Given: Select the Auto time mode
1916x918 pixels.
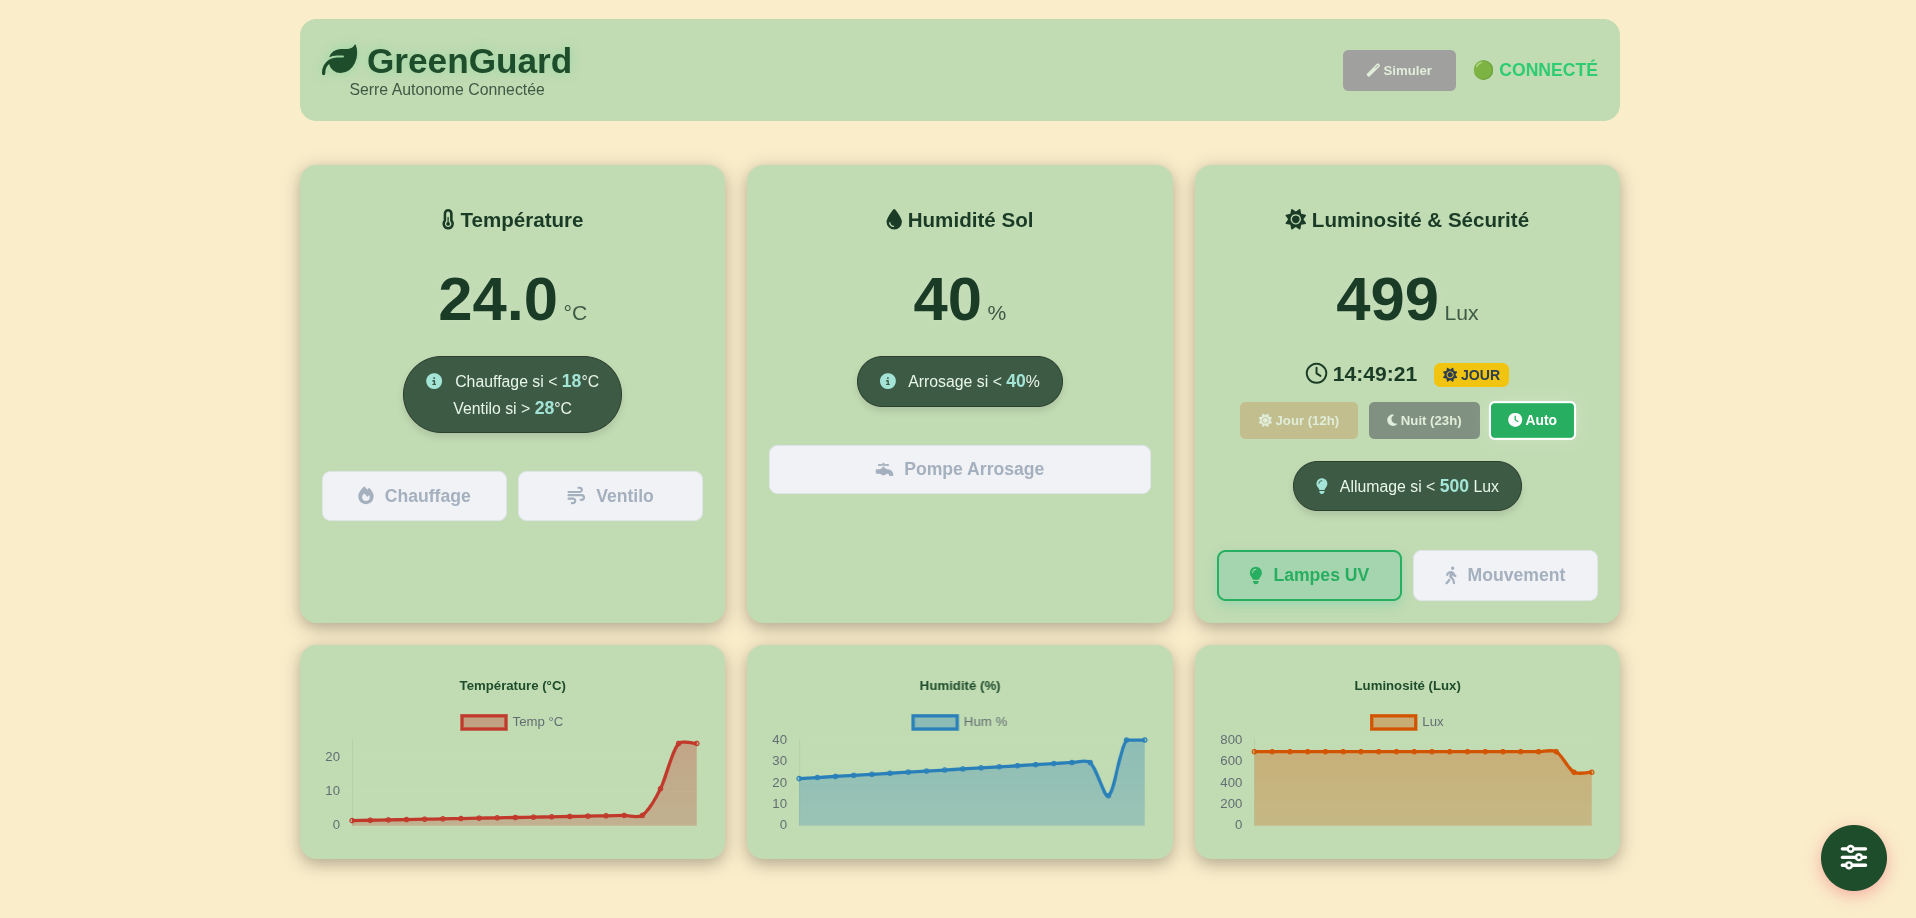Looking at the screenshot, I should (x=1531, y=421).
